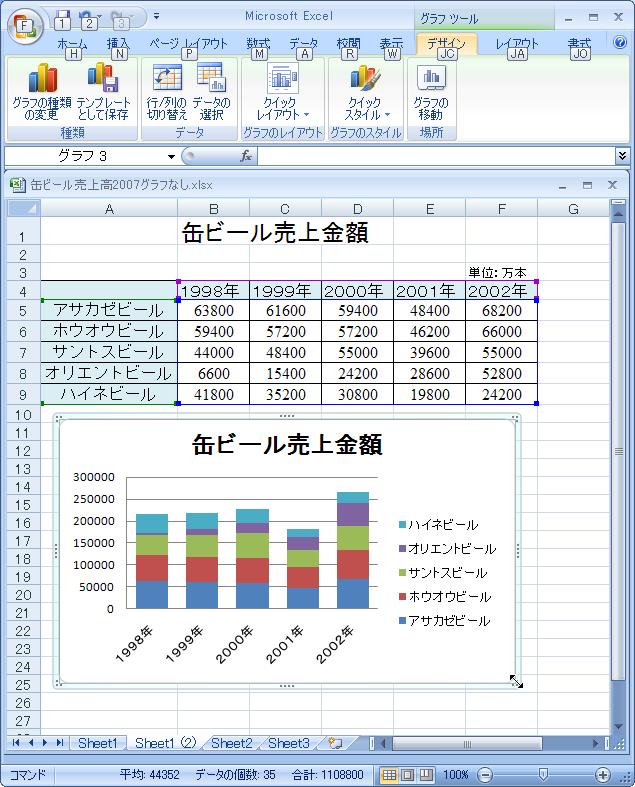Click the 300000 vertical axis label
Viewport: 635px width, 787px height.
pyautogui.click(x=94, y=477)
